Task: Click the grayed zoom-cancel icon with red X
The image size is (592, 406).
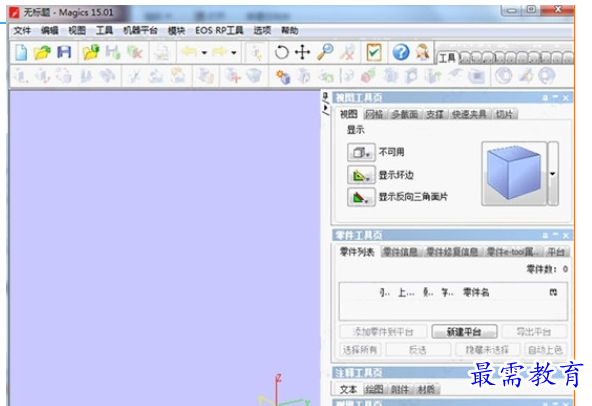Action: [x=347, y=52]
